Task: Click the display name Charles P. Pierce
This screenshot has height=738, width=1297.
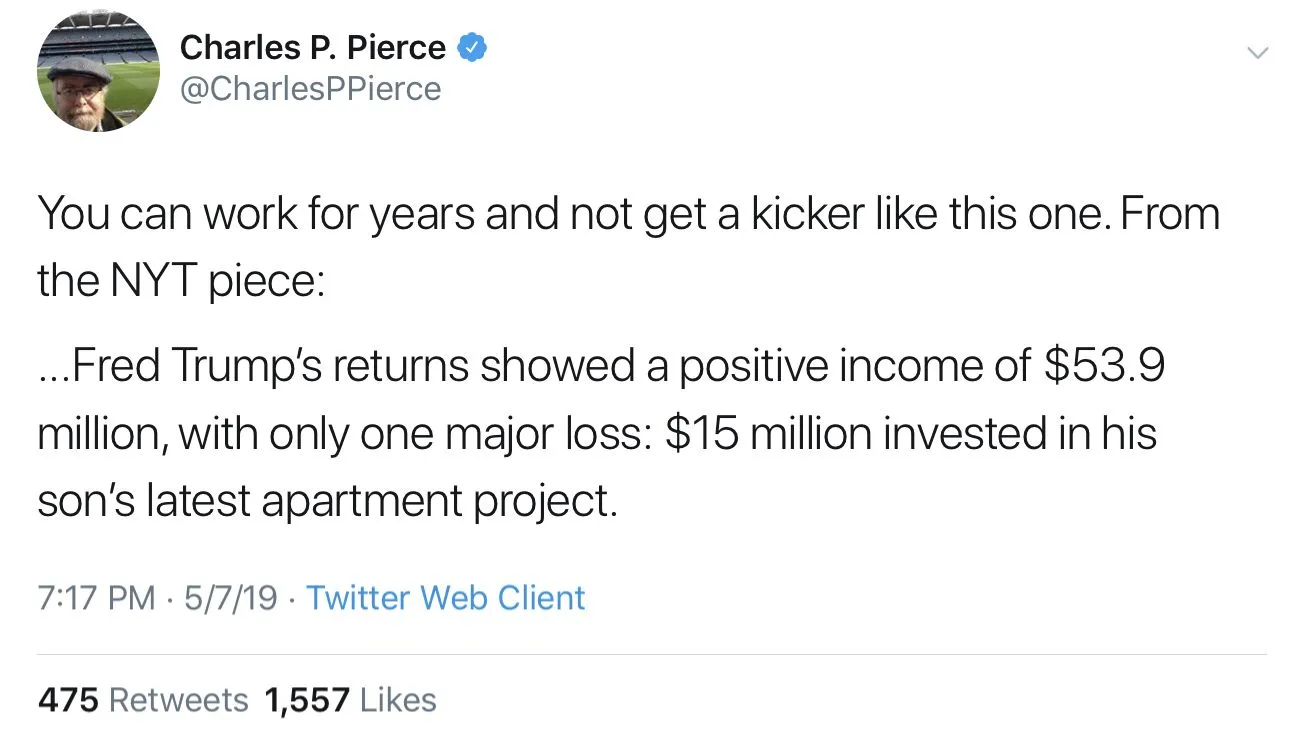Action: point(312,47)
